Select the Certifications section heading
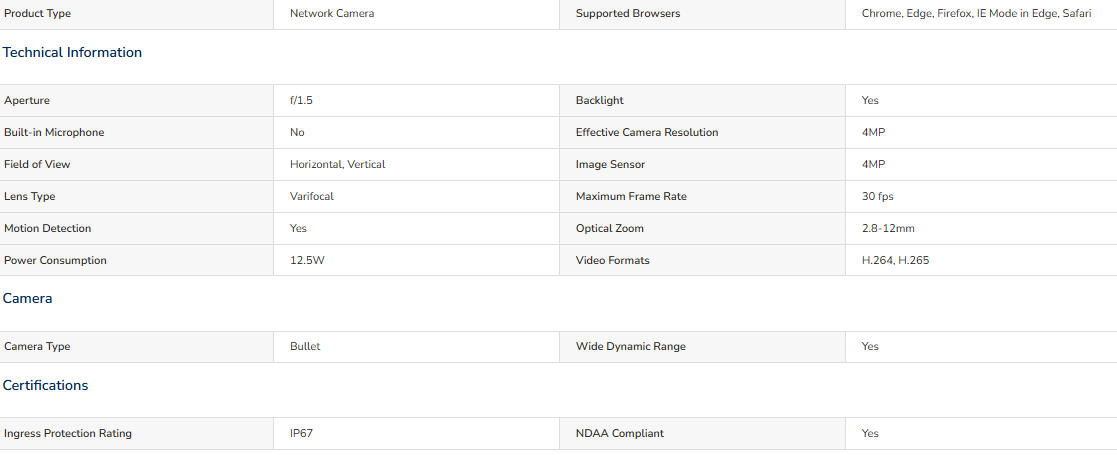 pyautogui.click(x=46, y=385)
